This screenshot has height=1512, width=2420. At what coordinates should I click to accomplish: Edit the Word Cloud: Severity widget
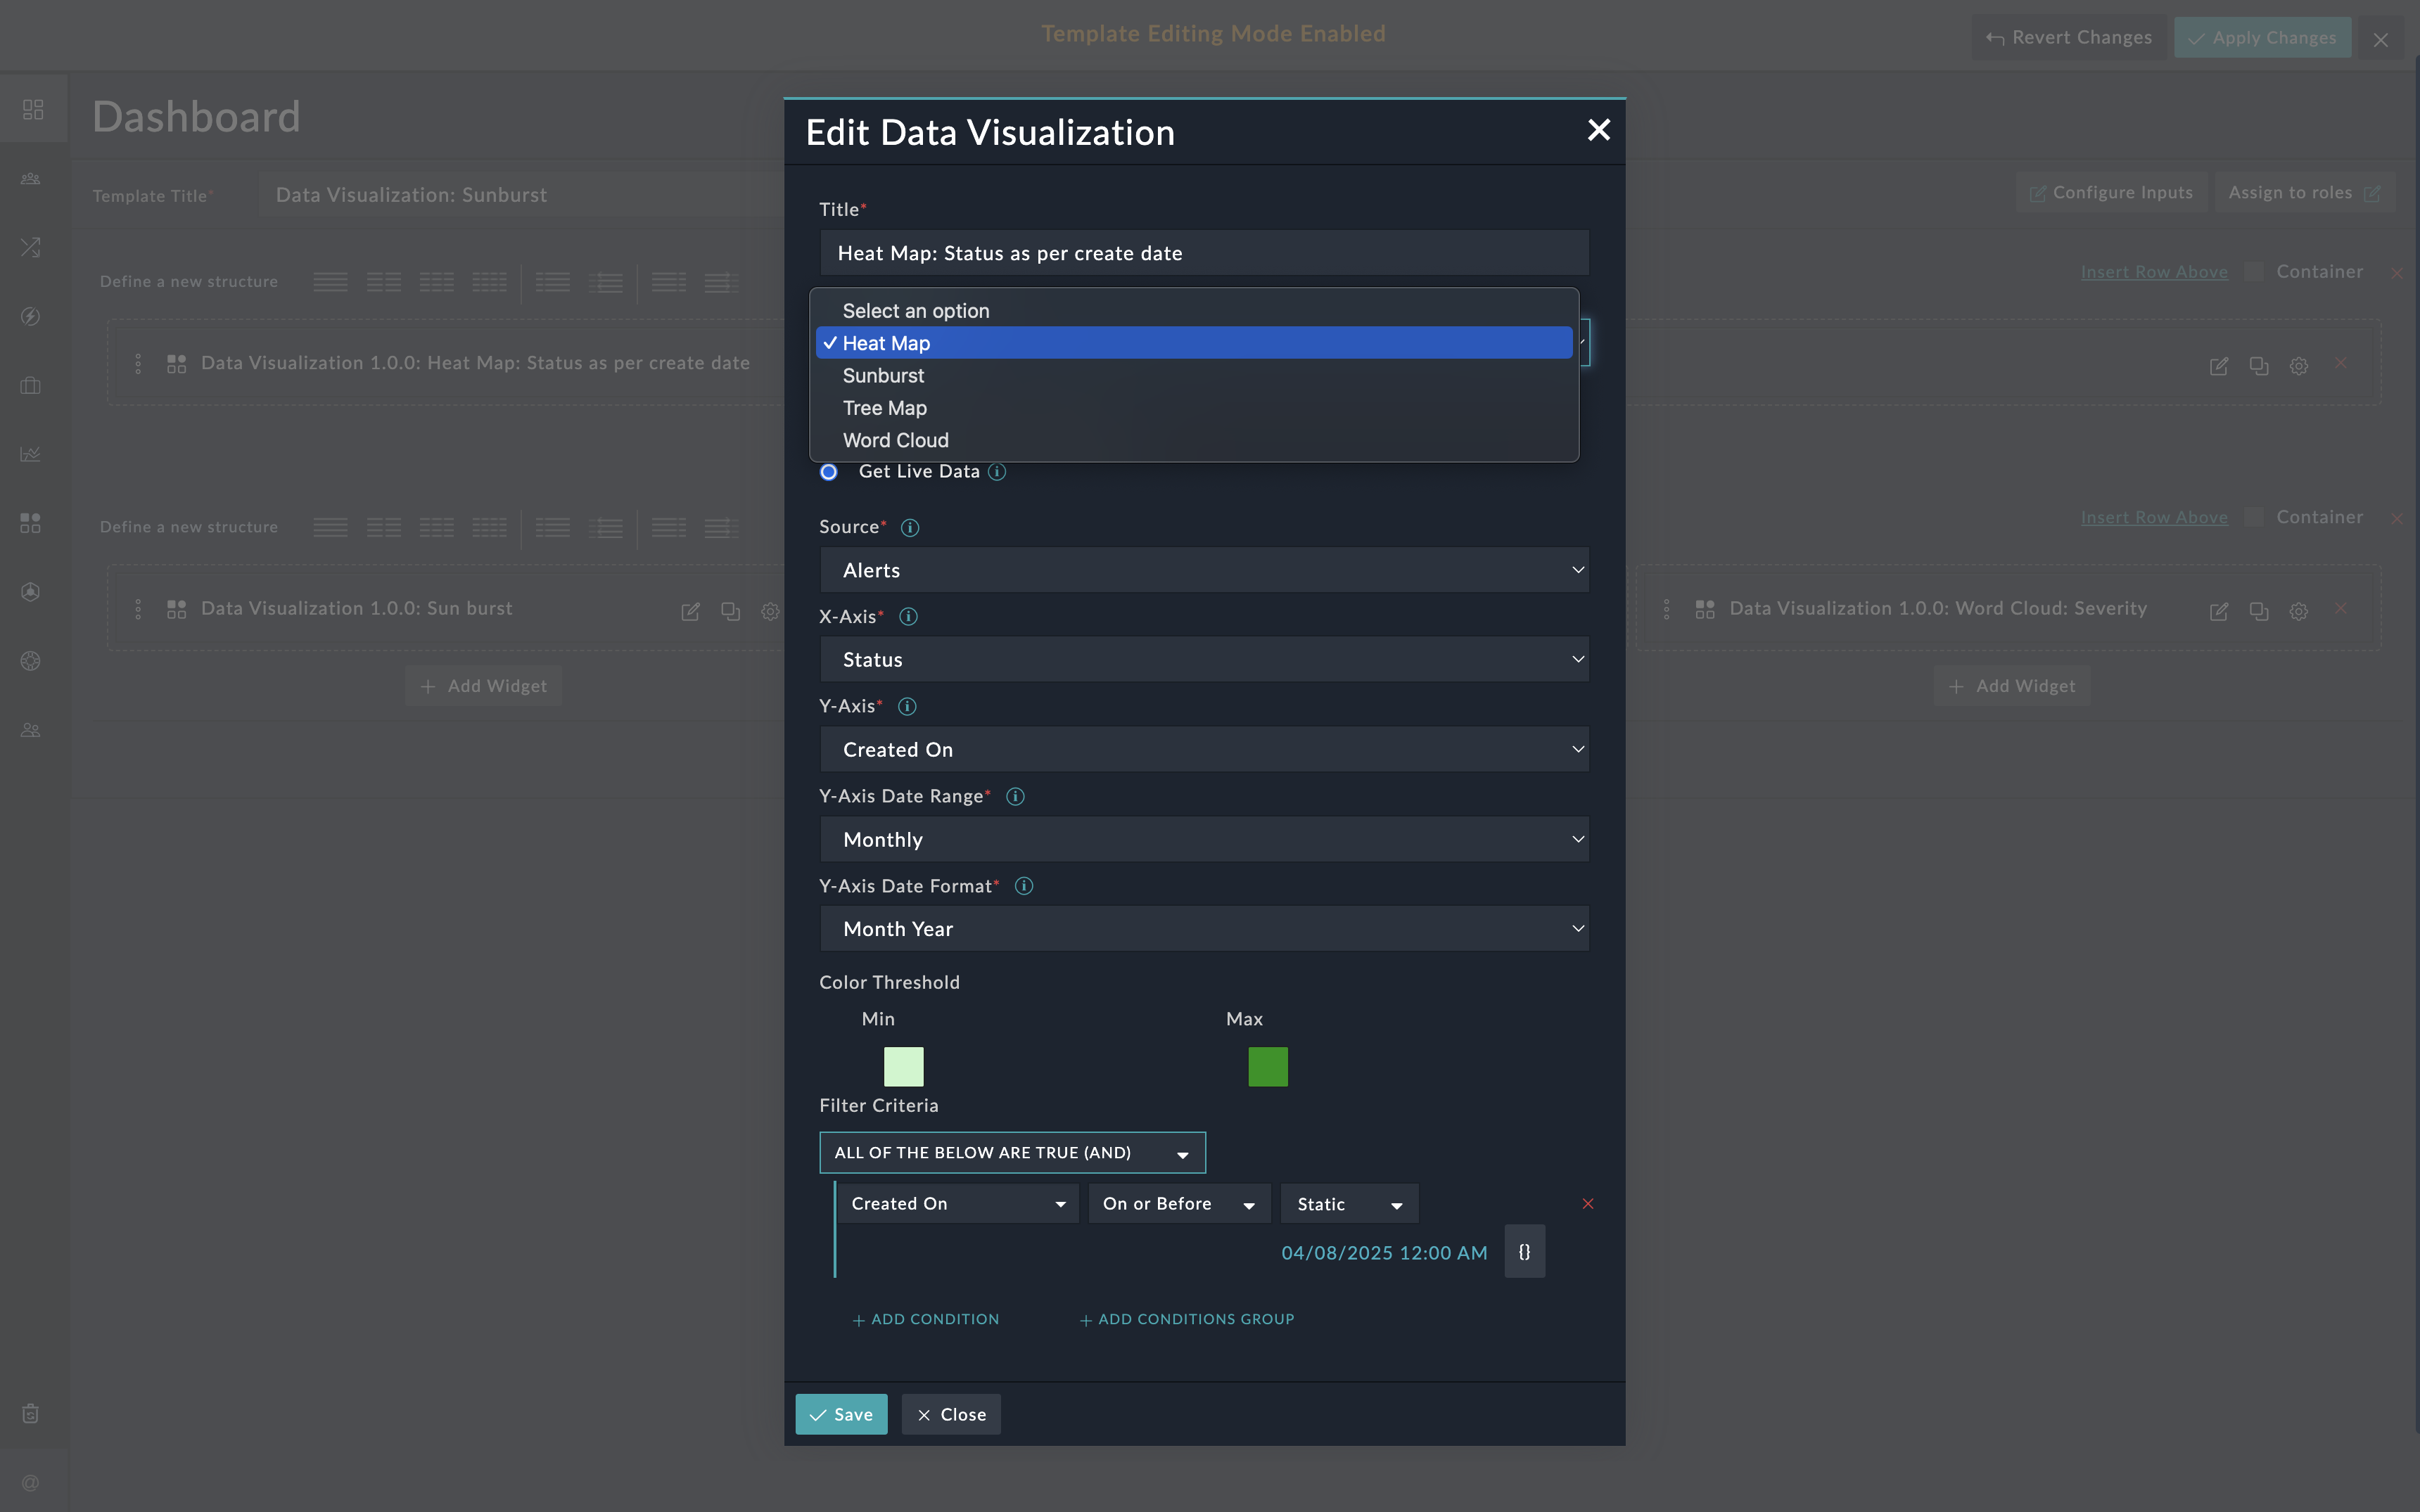[2218, 611]
